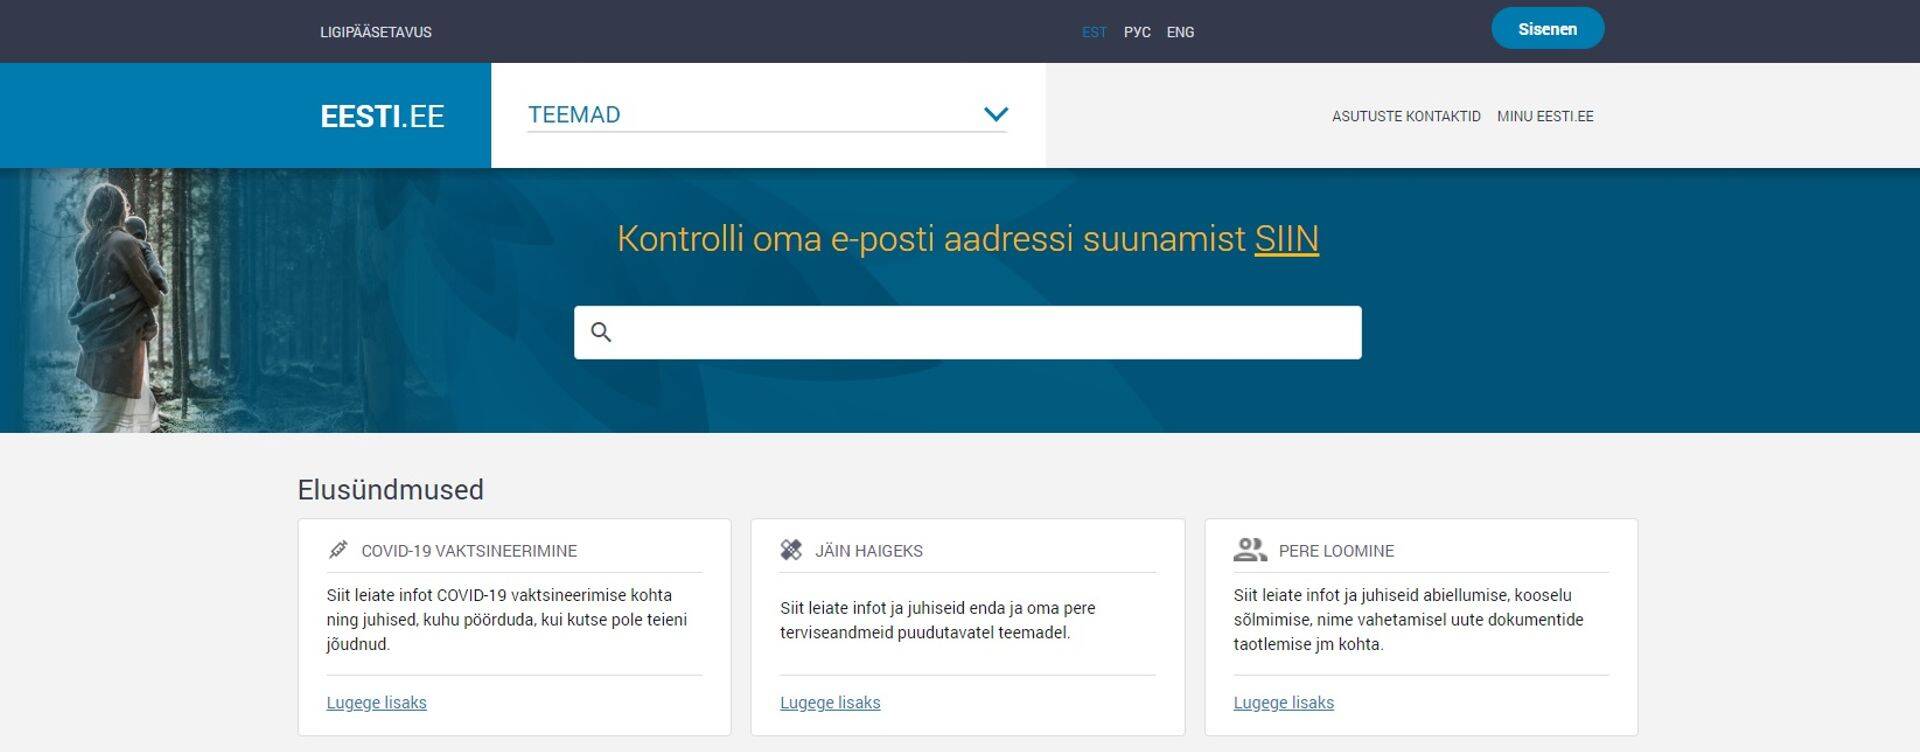Open Lugege lisaks under COVID-19 vaktsineerimine
Image resolution: width=1920 pixels, height=752 pixels.
click(x=376, y=702)
